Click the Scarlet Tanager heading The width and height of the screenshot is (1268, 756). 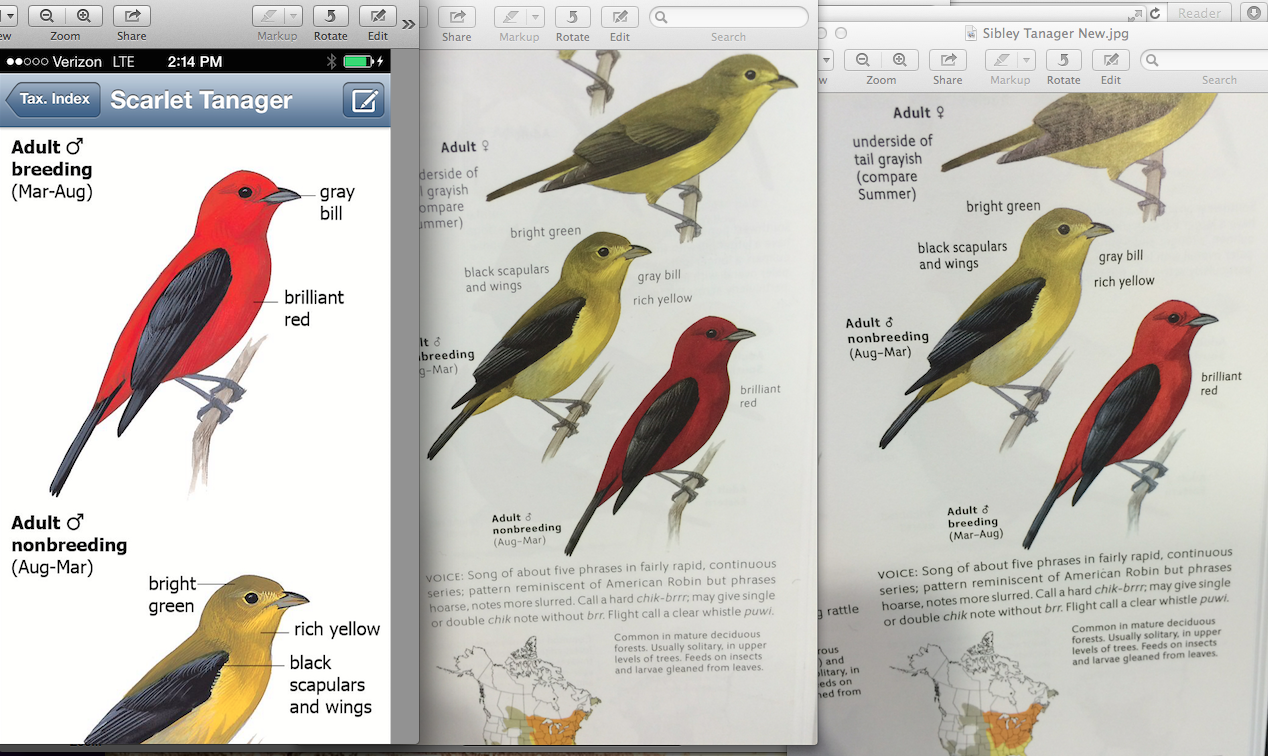coord(201,100)
